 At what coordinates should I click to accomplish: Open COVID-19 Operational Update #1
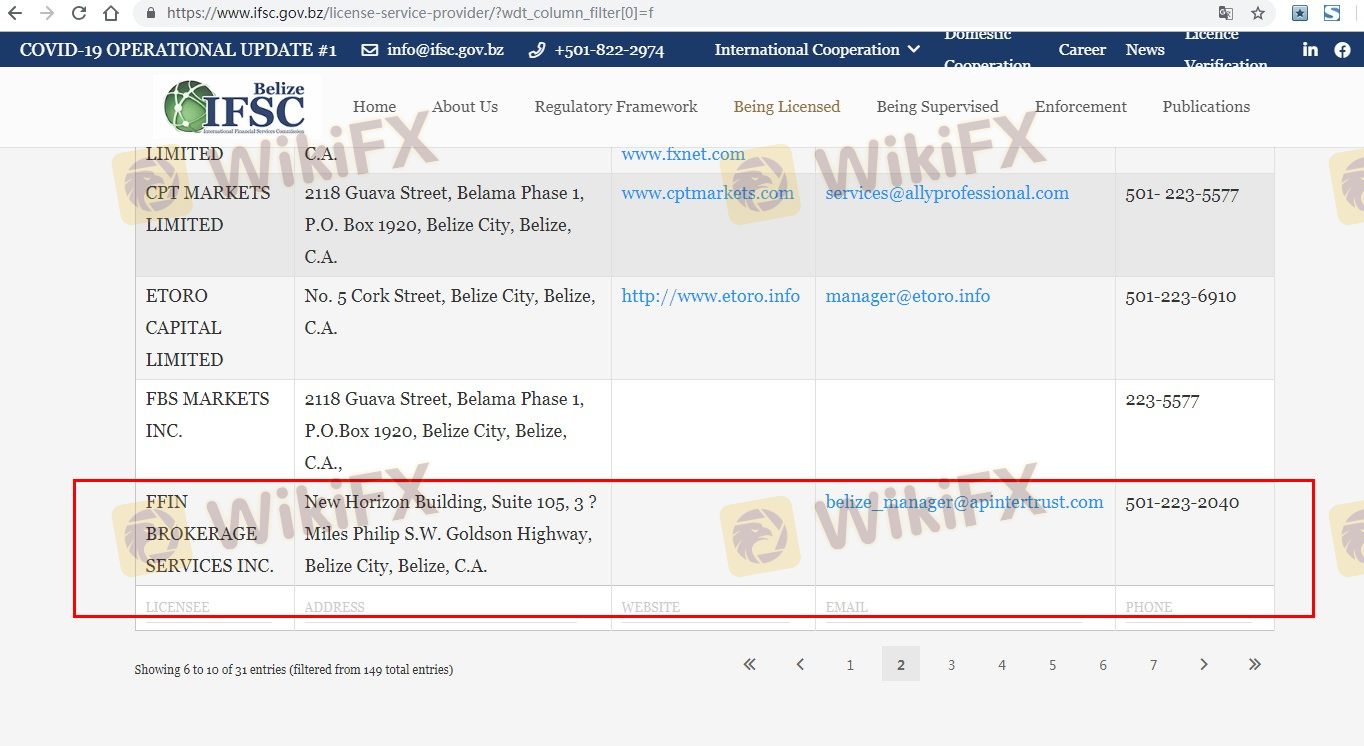pos(178,50)
